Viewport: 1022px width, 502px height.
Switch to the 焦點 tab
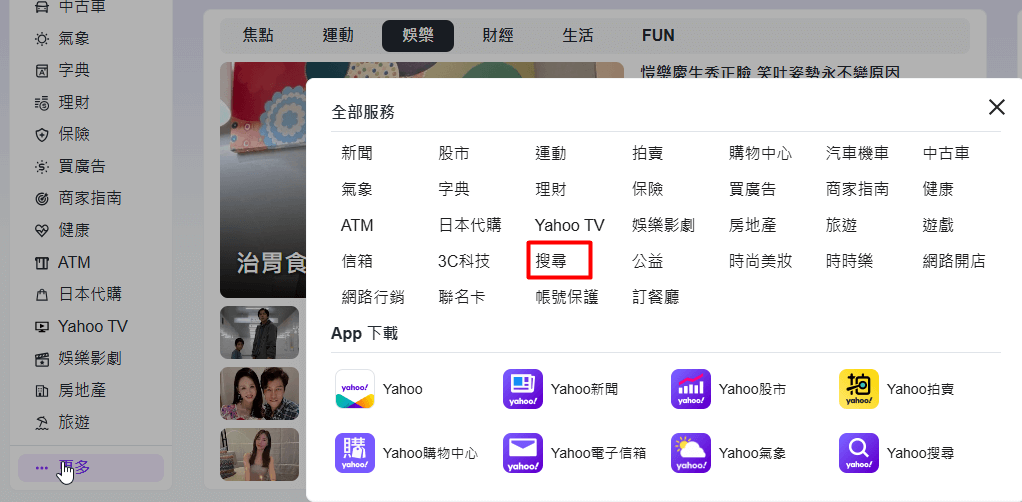(258, 35)
